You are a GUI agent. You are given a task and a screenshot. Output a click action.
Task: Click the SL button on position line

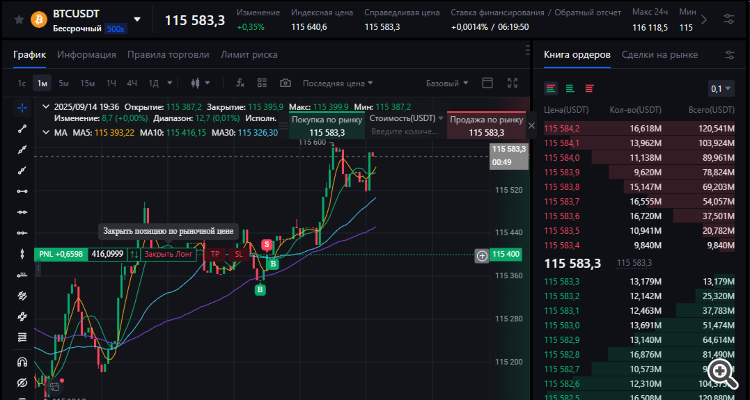pos(239,255)
